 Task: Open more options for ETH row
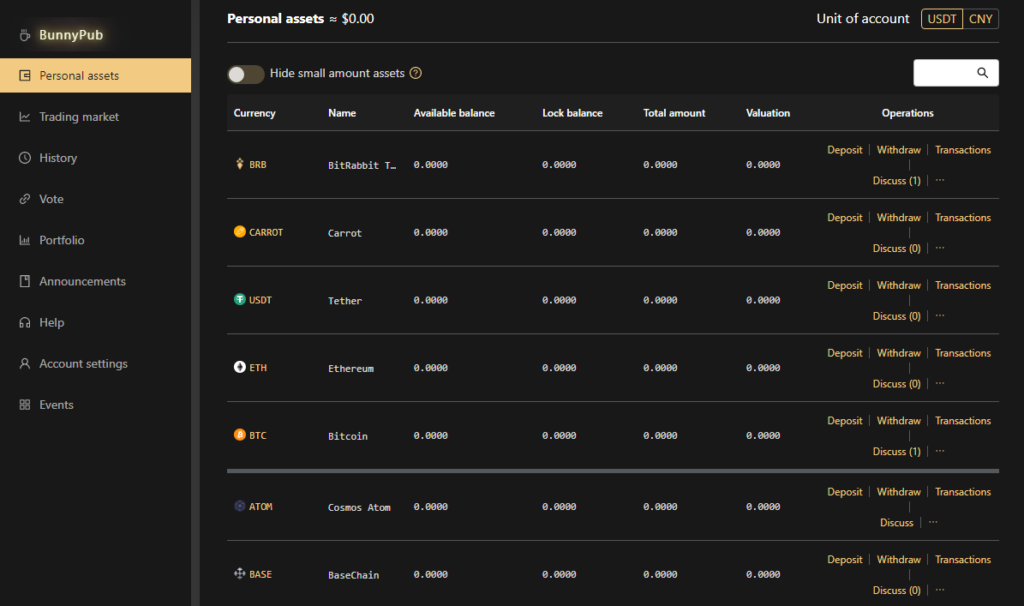tap(940, 383)
